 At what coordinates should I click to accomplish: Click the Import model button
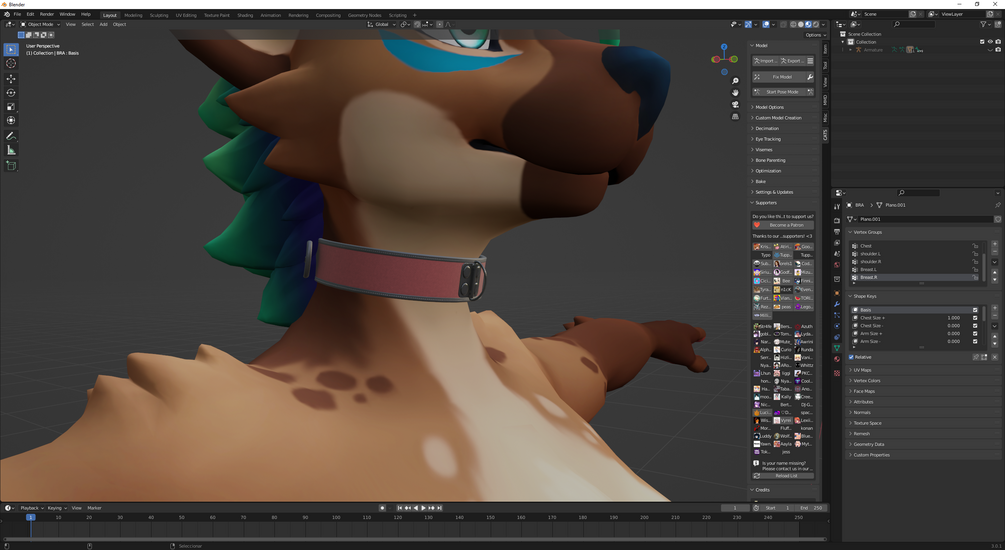765,61
